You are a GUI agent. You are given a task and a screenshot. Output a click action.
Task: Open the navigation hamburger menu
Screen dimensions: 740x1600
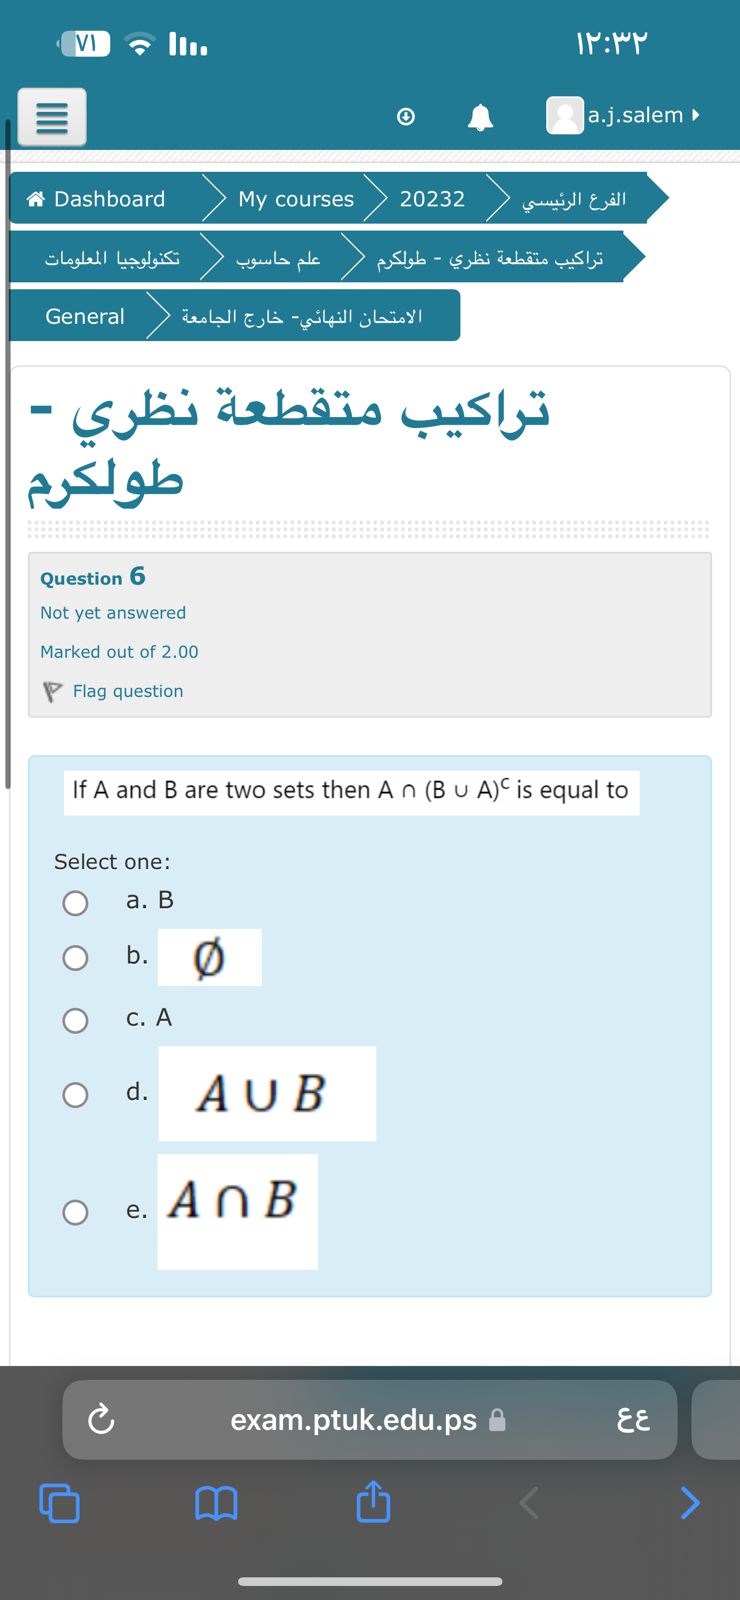(51, 116)
